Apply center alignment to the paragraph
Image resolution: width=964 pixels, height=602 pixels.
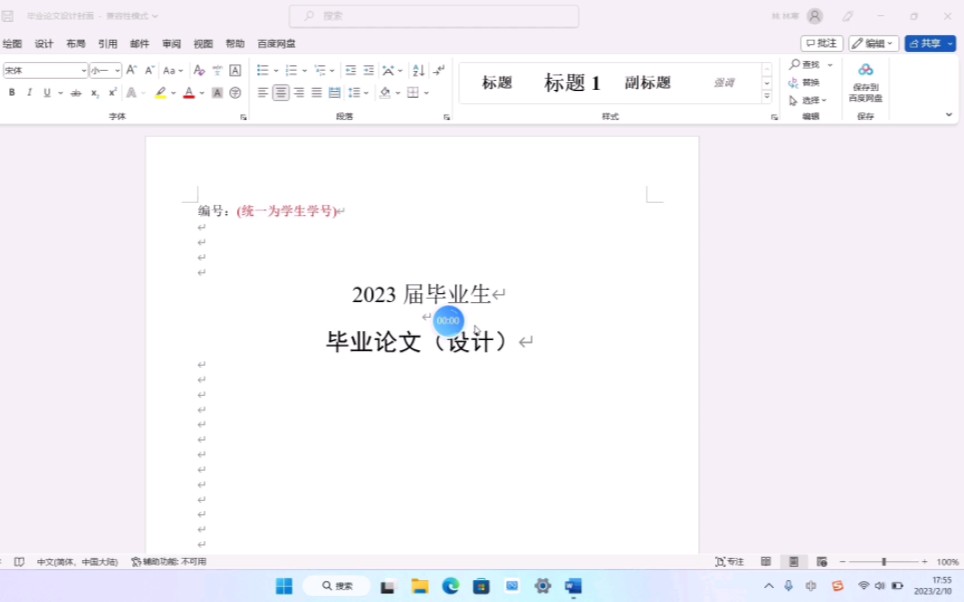(x=281, y=92)
